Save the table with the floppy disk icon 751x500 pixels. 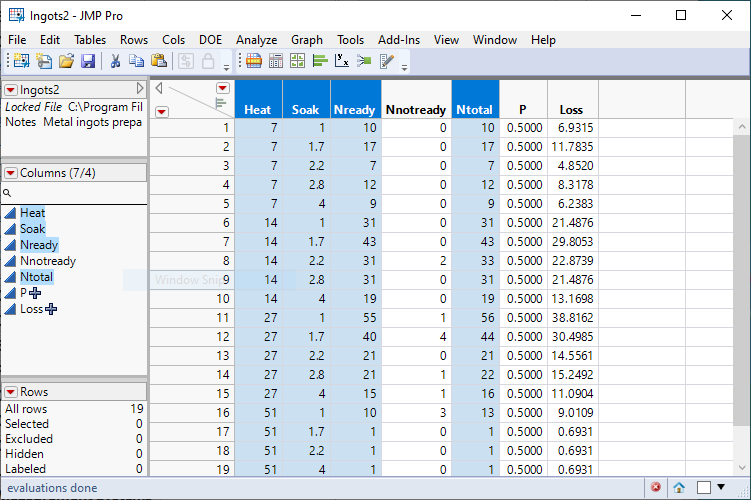click(88, 61)
